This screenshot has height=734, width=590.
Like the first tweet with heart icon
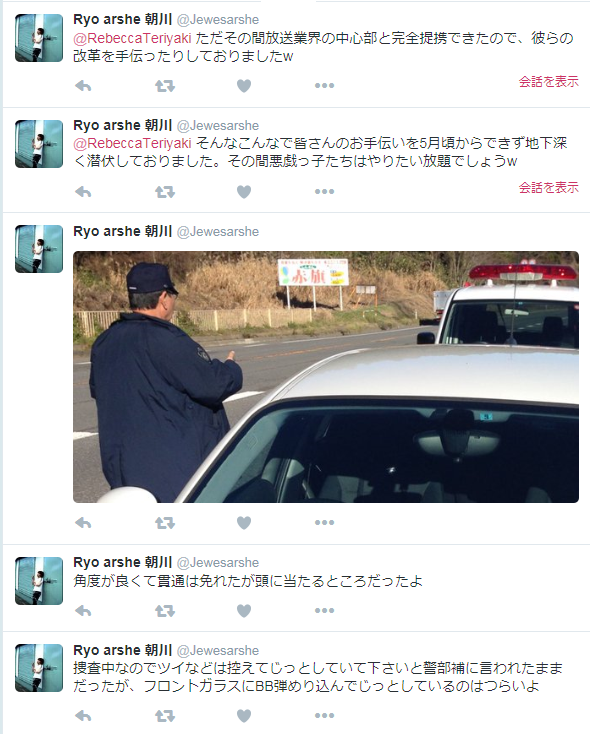(x=244, y=86)
